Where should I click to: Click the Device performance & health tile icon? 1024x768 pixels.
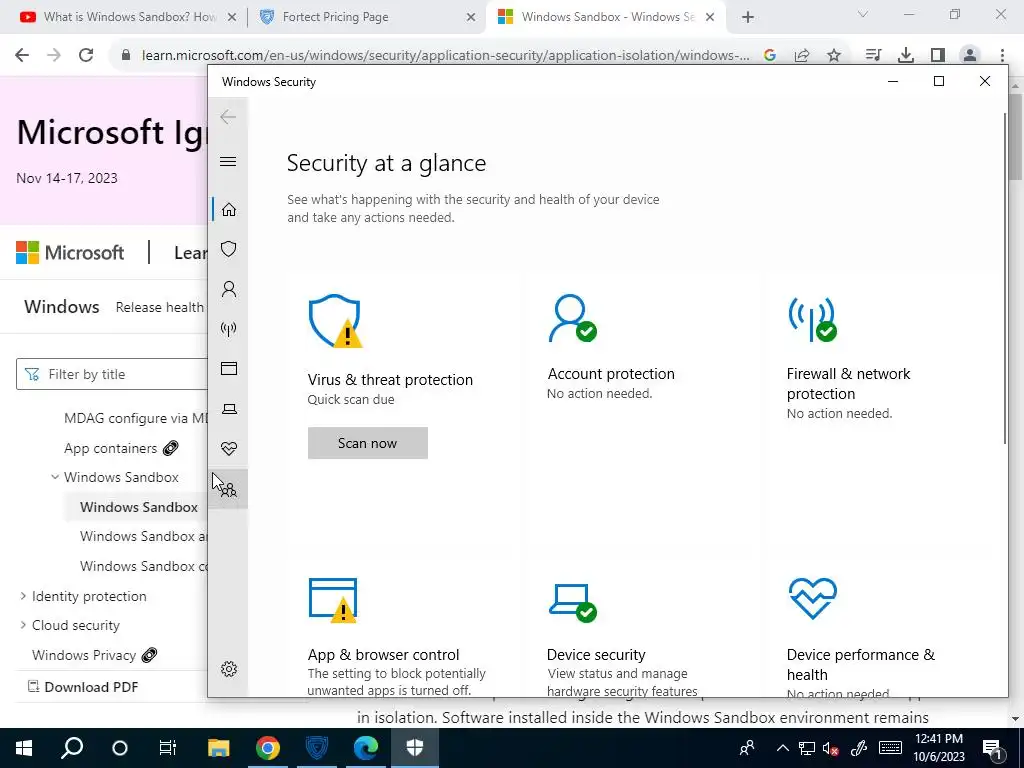pyautogui.click(x=812, y=599)
